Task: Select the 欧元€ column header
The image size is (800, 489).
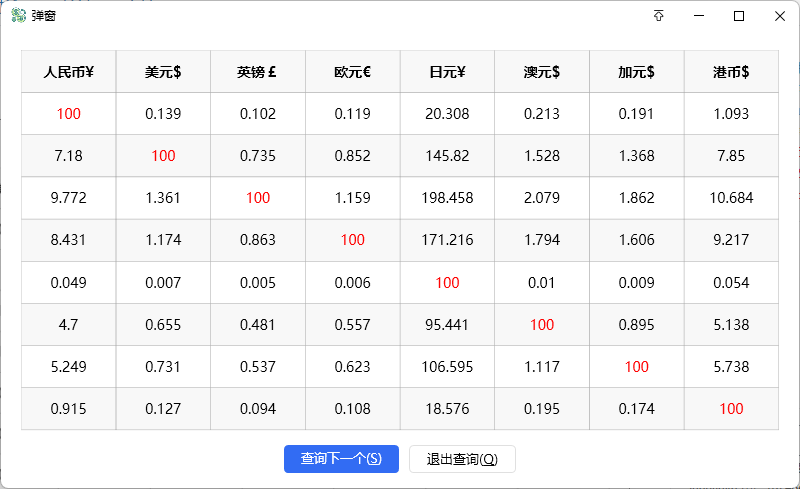Action: tap(353, 71)
